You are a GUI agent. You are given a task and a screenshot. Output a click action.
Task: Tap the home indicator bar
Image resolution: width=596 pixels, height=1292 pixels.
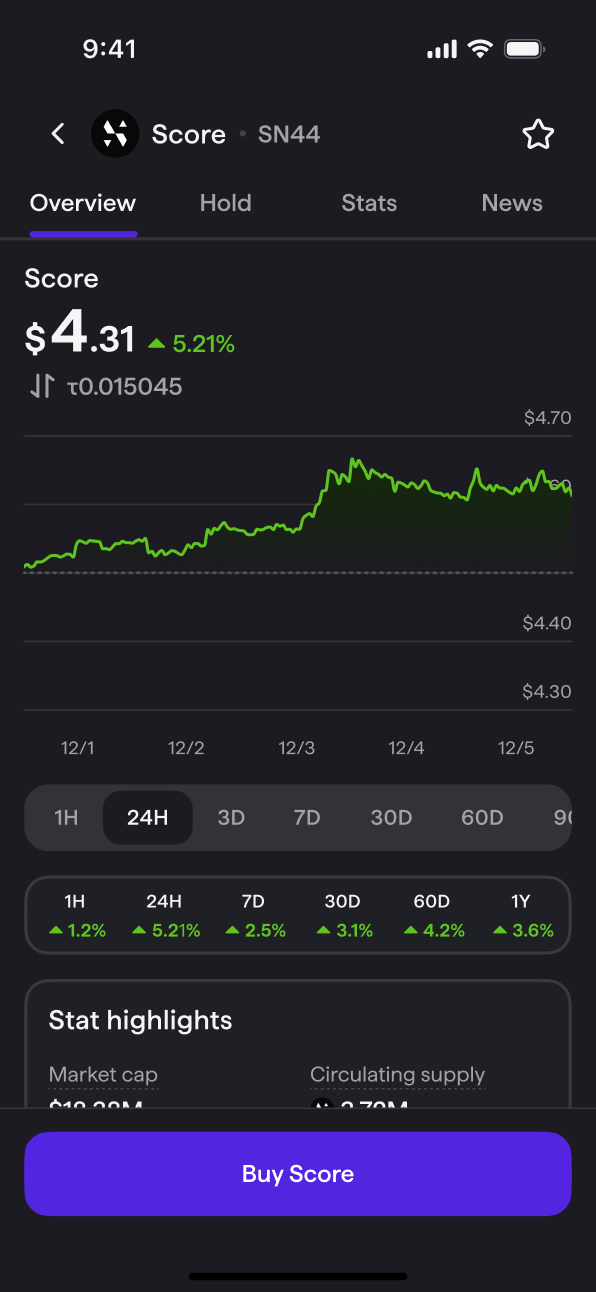coord(298,1276)
